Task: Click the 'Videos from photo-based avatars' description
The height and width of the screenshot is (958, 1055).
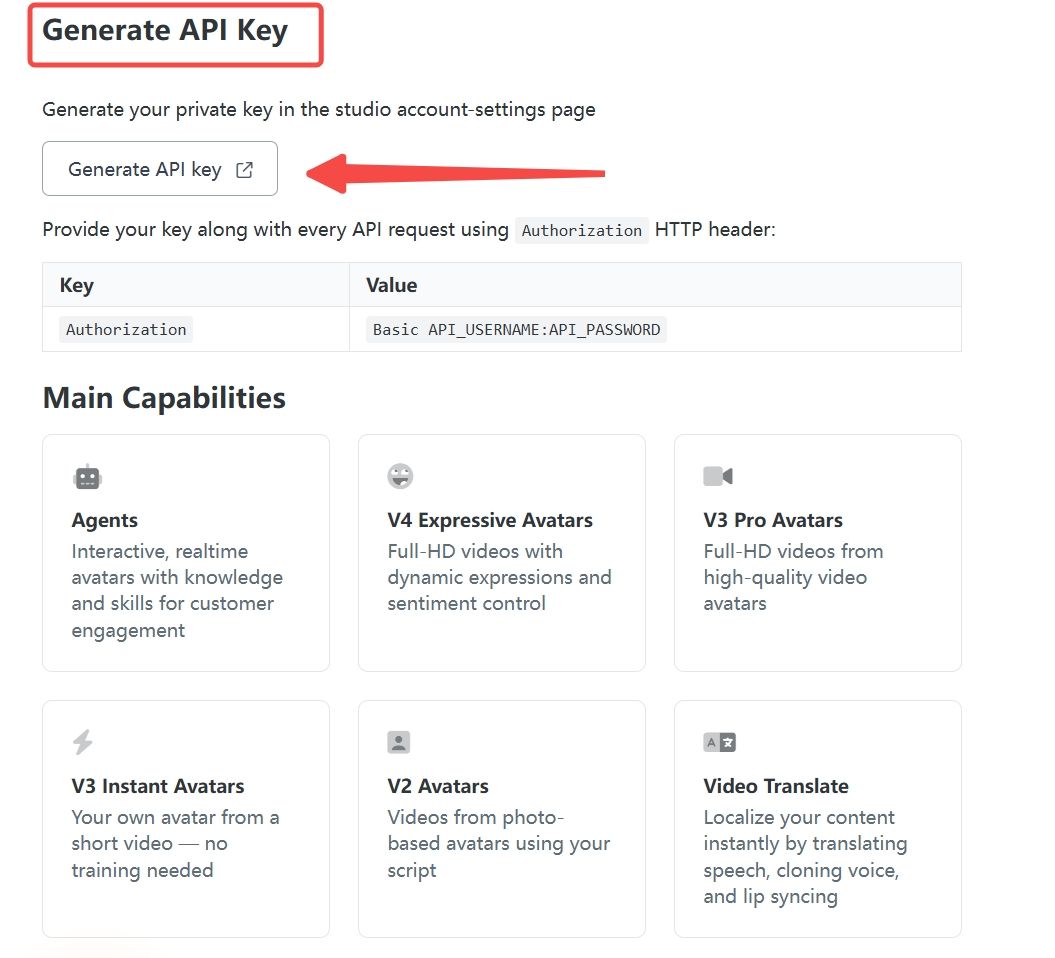Action: point(499,843)
